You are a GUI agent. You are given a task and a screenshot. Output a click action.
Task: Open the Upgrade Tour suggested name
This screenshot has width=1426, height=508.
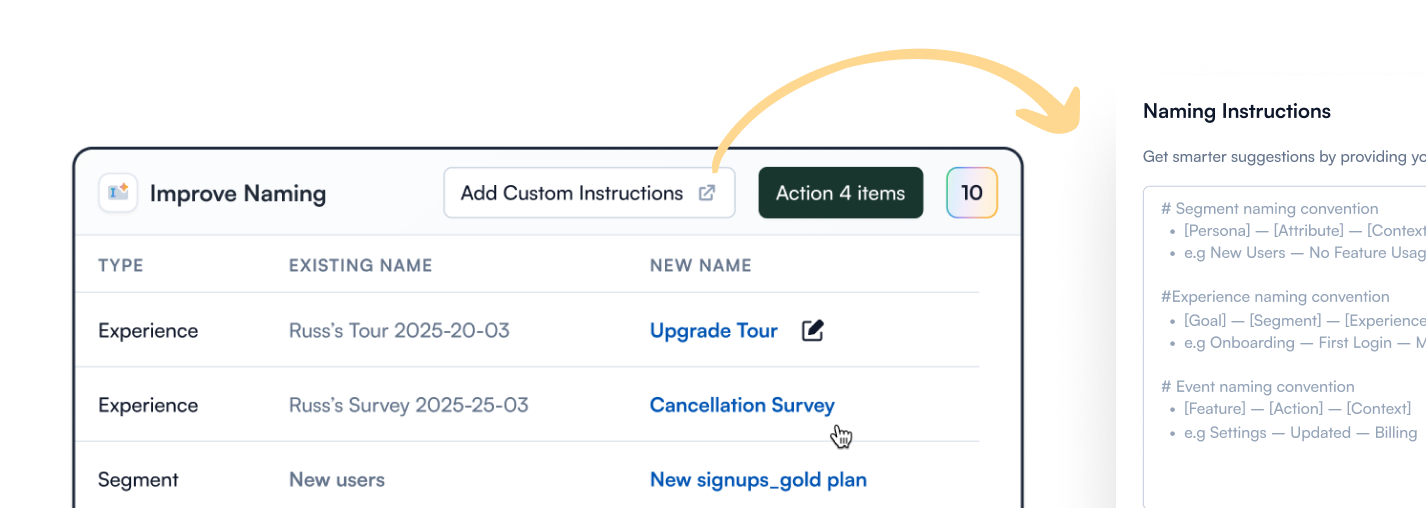pos(713,331)
